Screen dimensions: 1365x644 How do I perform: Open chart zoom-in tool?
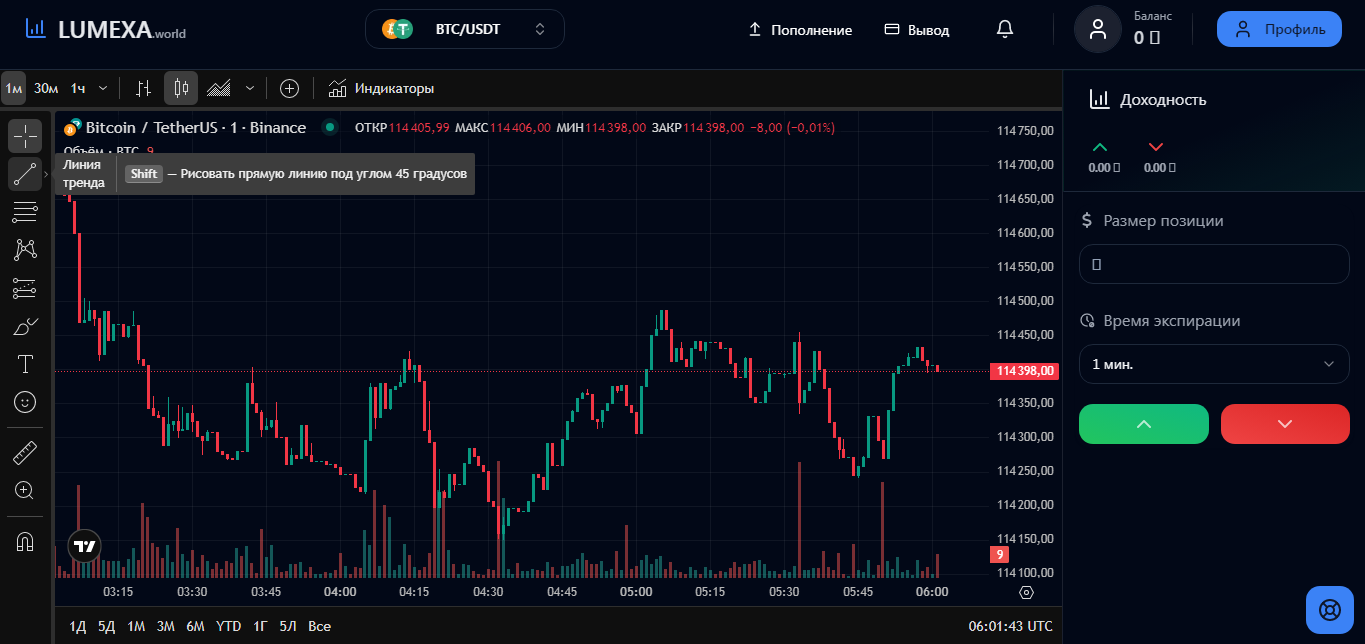[25, 490]
